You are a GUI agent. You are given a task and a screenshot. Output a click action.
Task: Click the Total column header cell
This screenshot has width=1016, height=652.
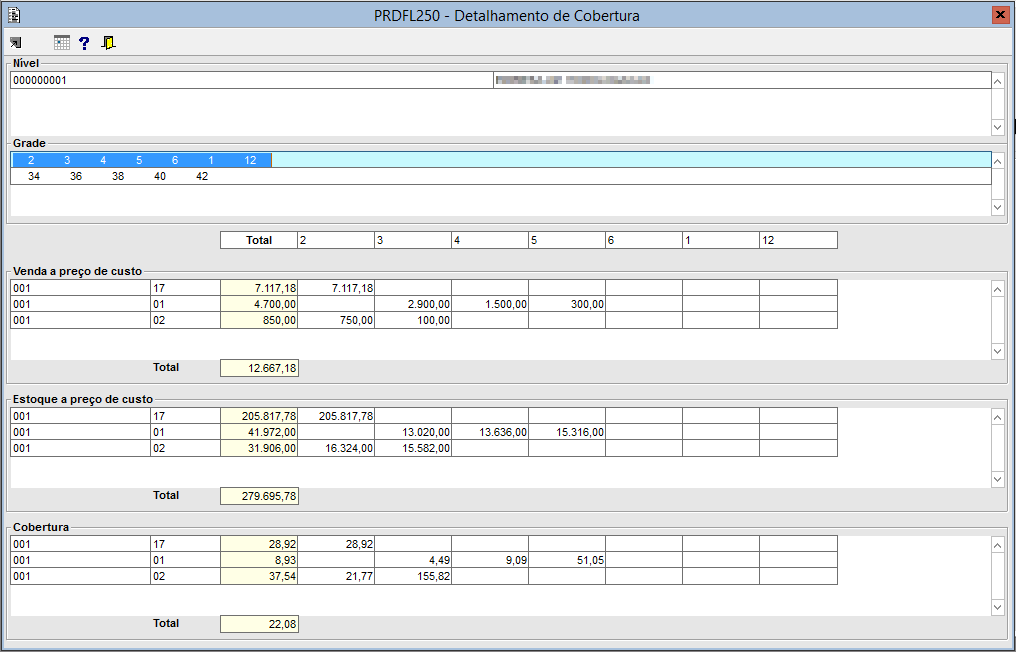pyautogui.click(x=259, y=240)
